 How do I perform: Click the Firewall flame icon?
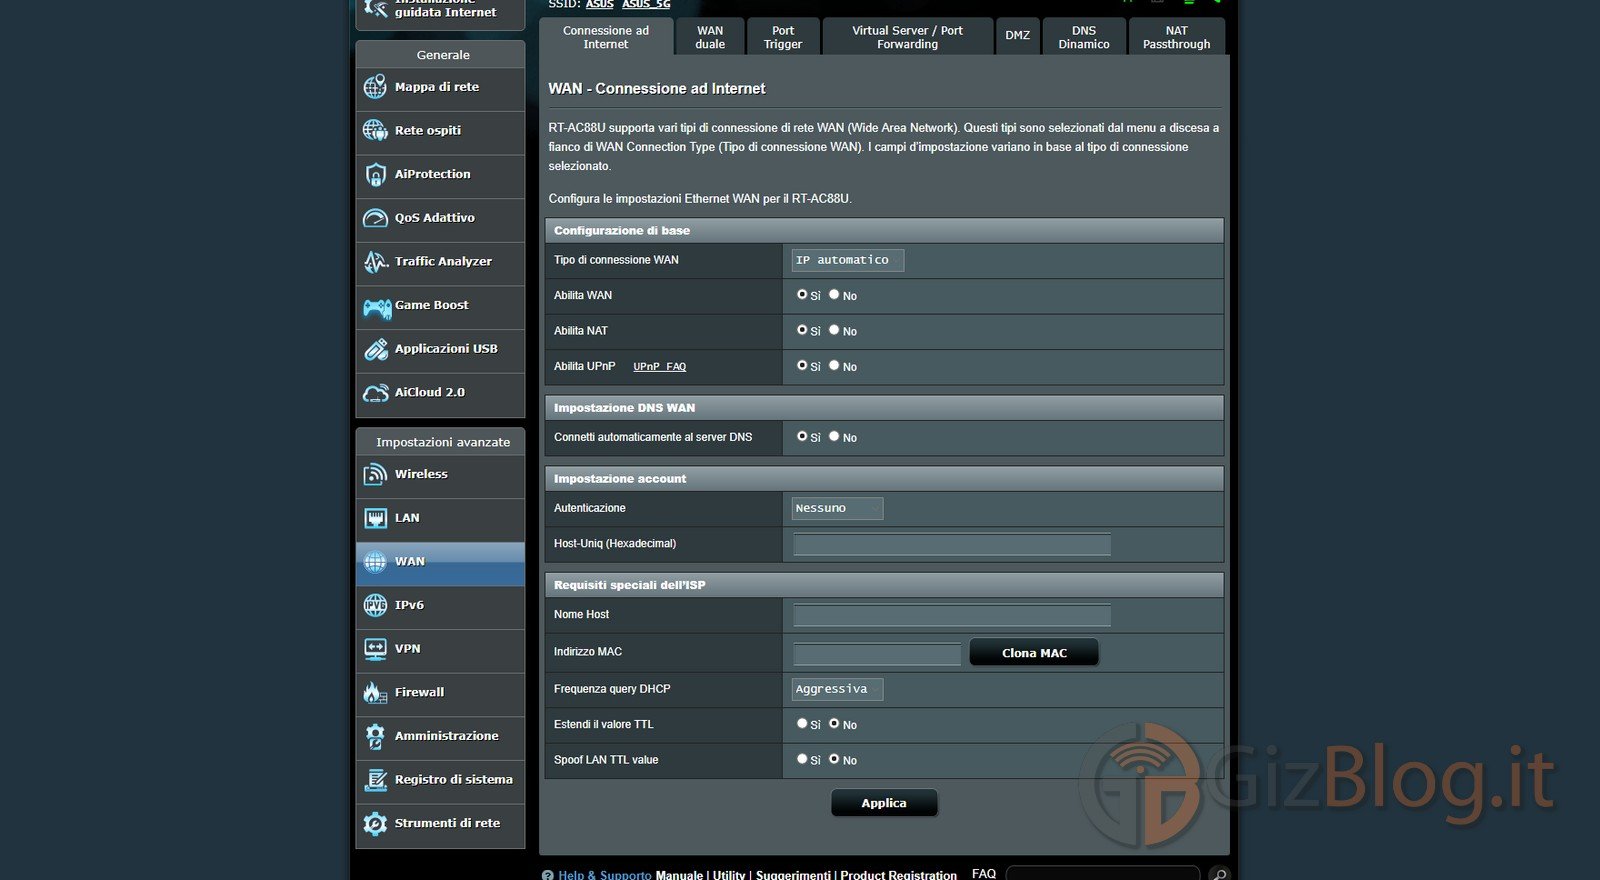click(x=375, y=692)
